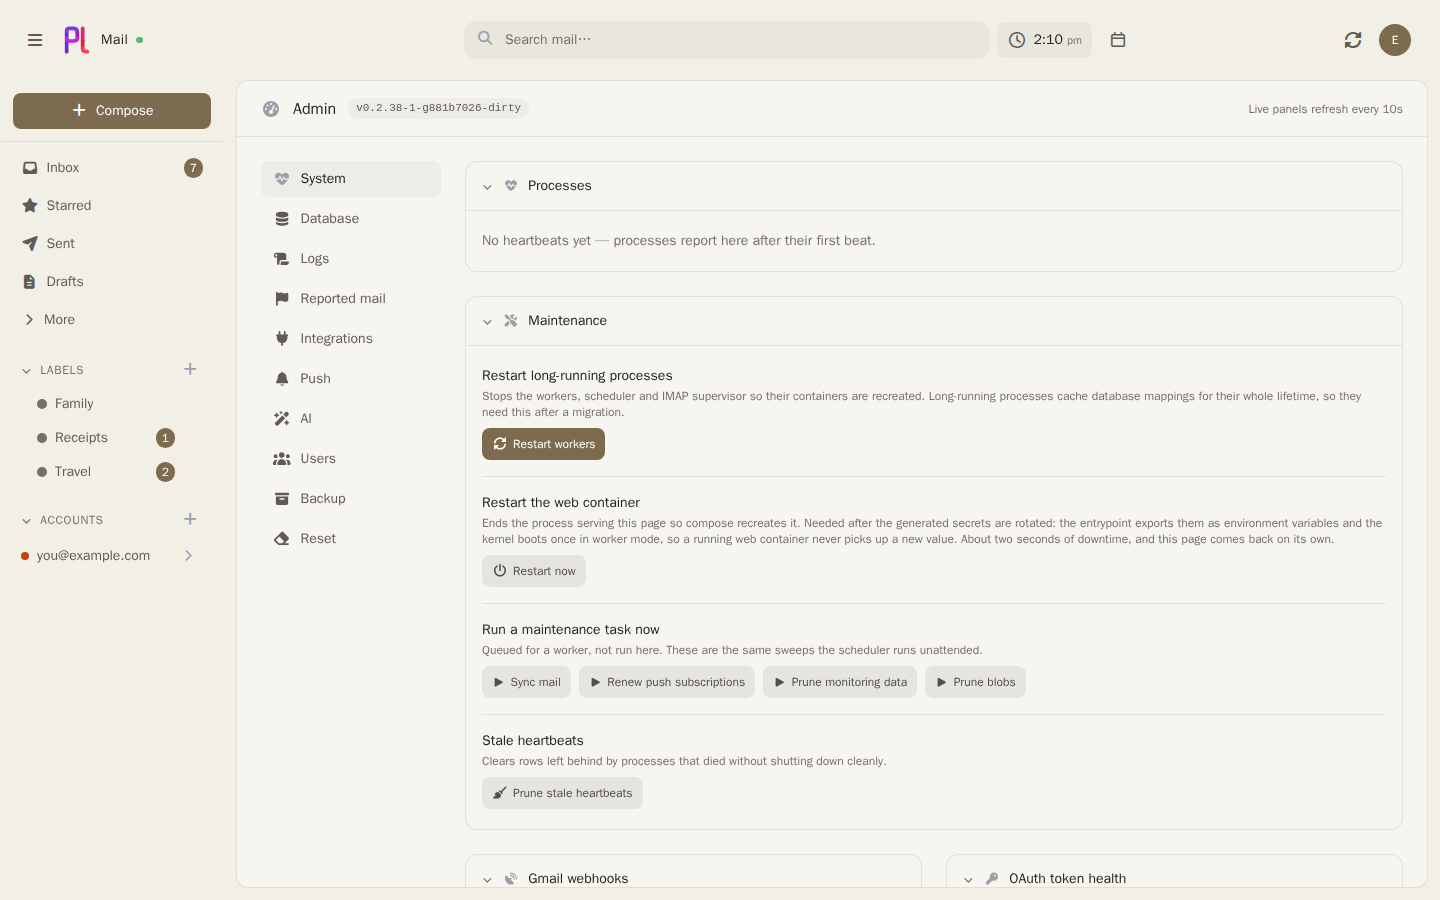1440x900 pixels.
Task: Run the Prune blobs task
Action: point(975,682)
